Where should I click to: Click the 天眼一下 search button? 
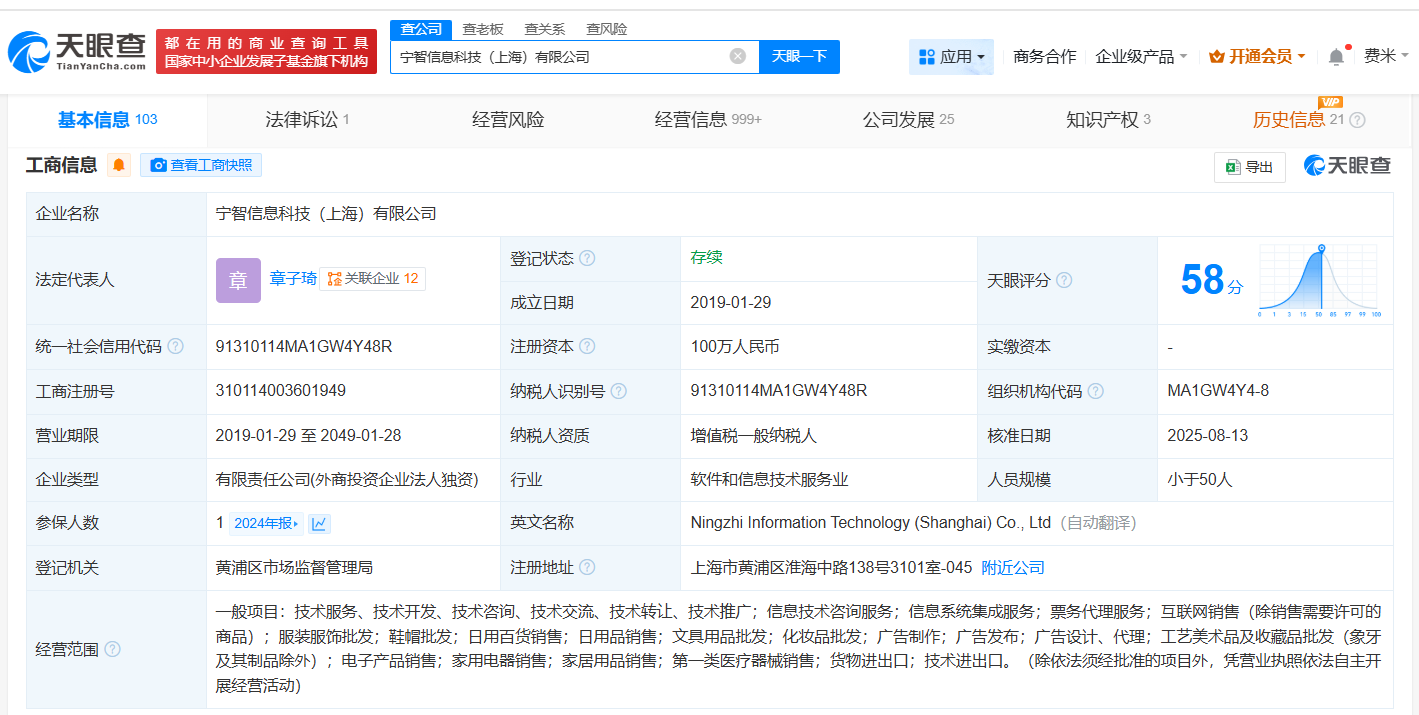(x=800, y=56)
